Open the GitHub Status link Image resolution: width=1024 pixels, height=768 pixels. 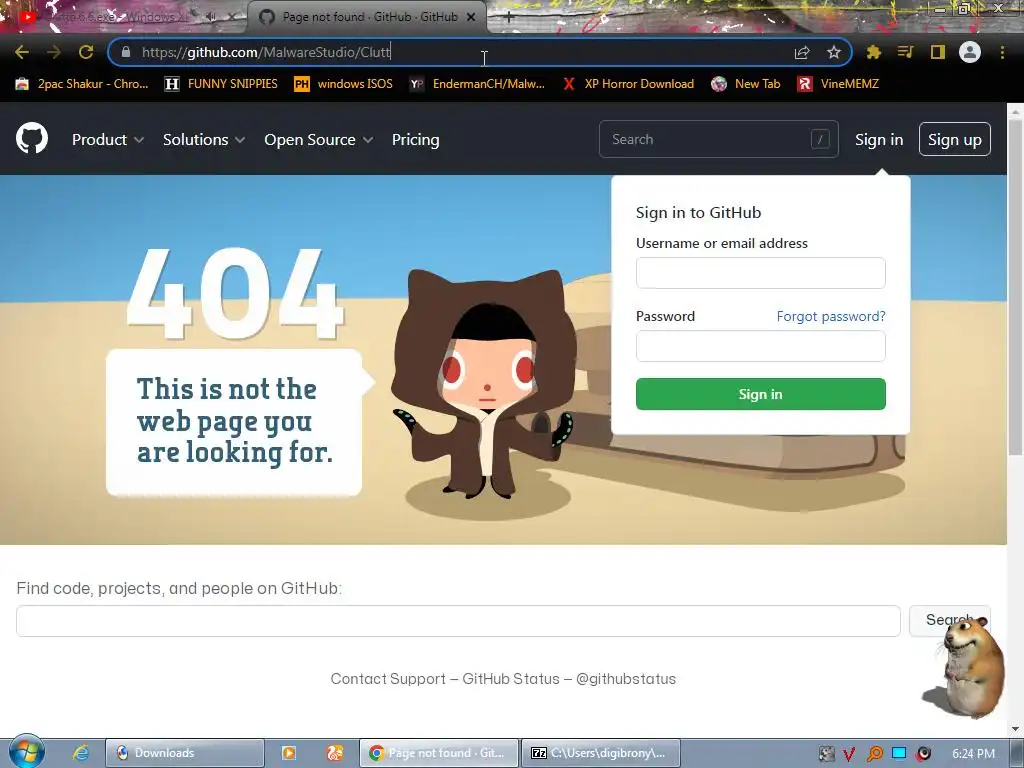511,679
